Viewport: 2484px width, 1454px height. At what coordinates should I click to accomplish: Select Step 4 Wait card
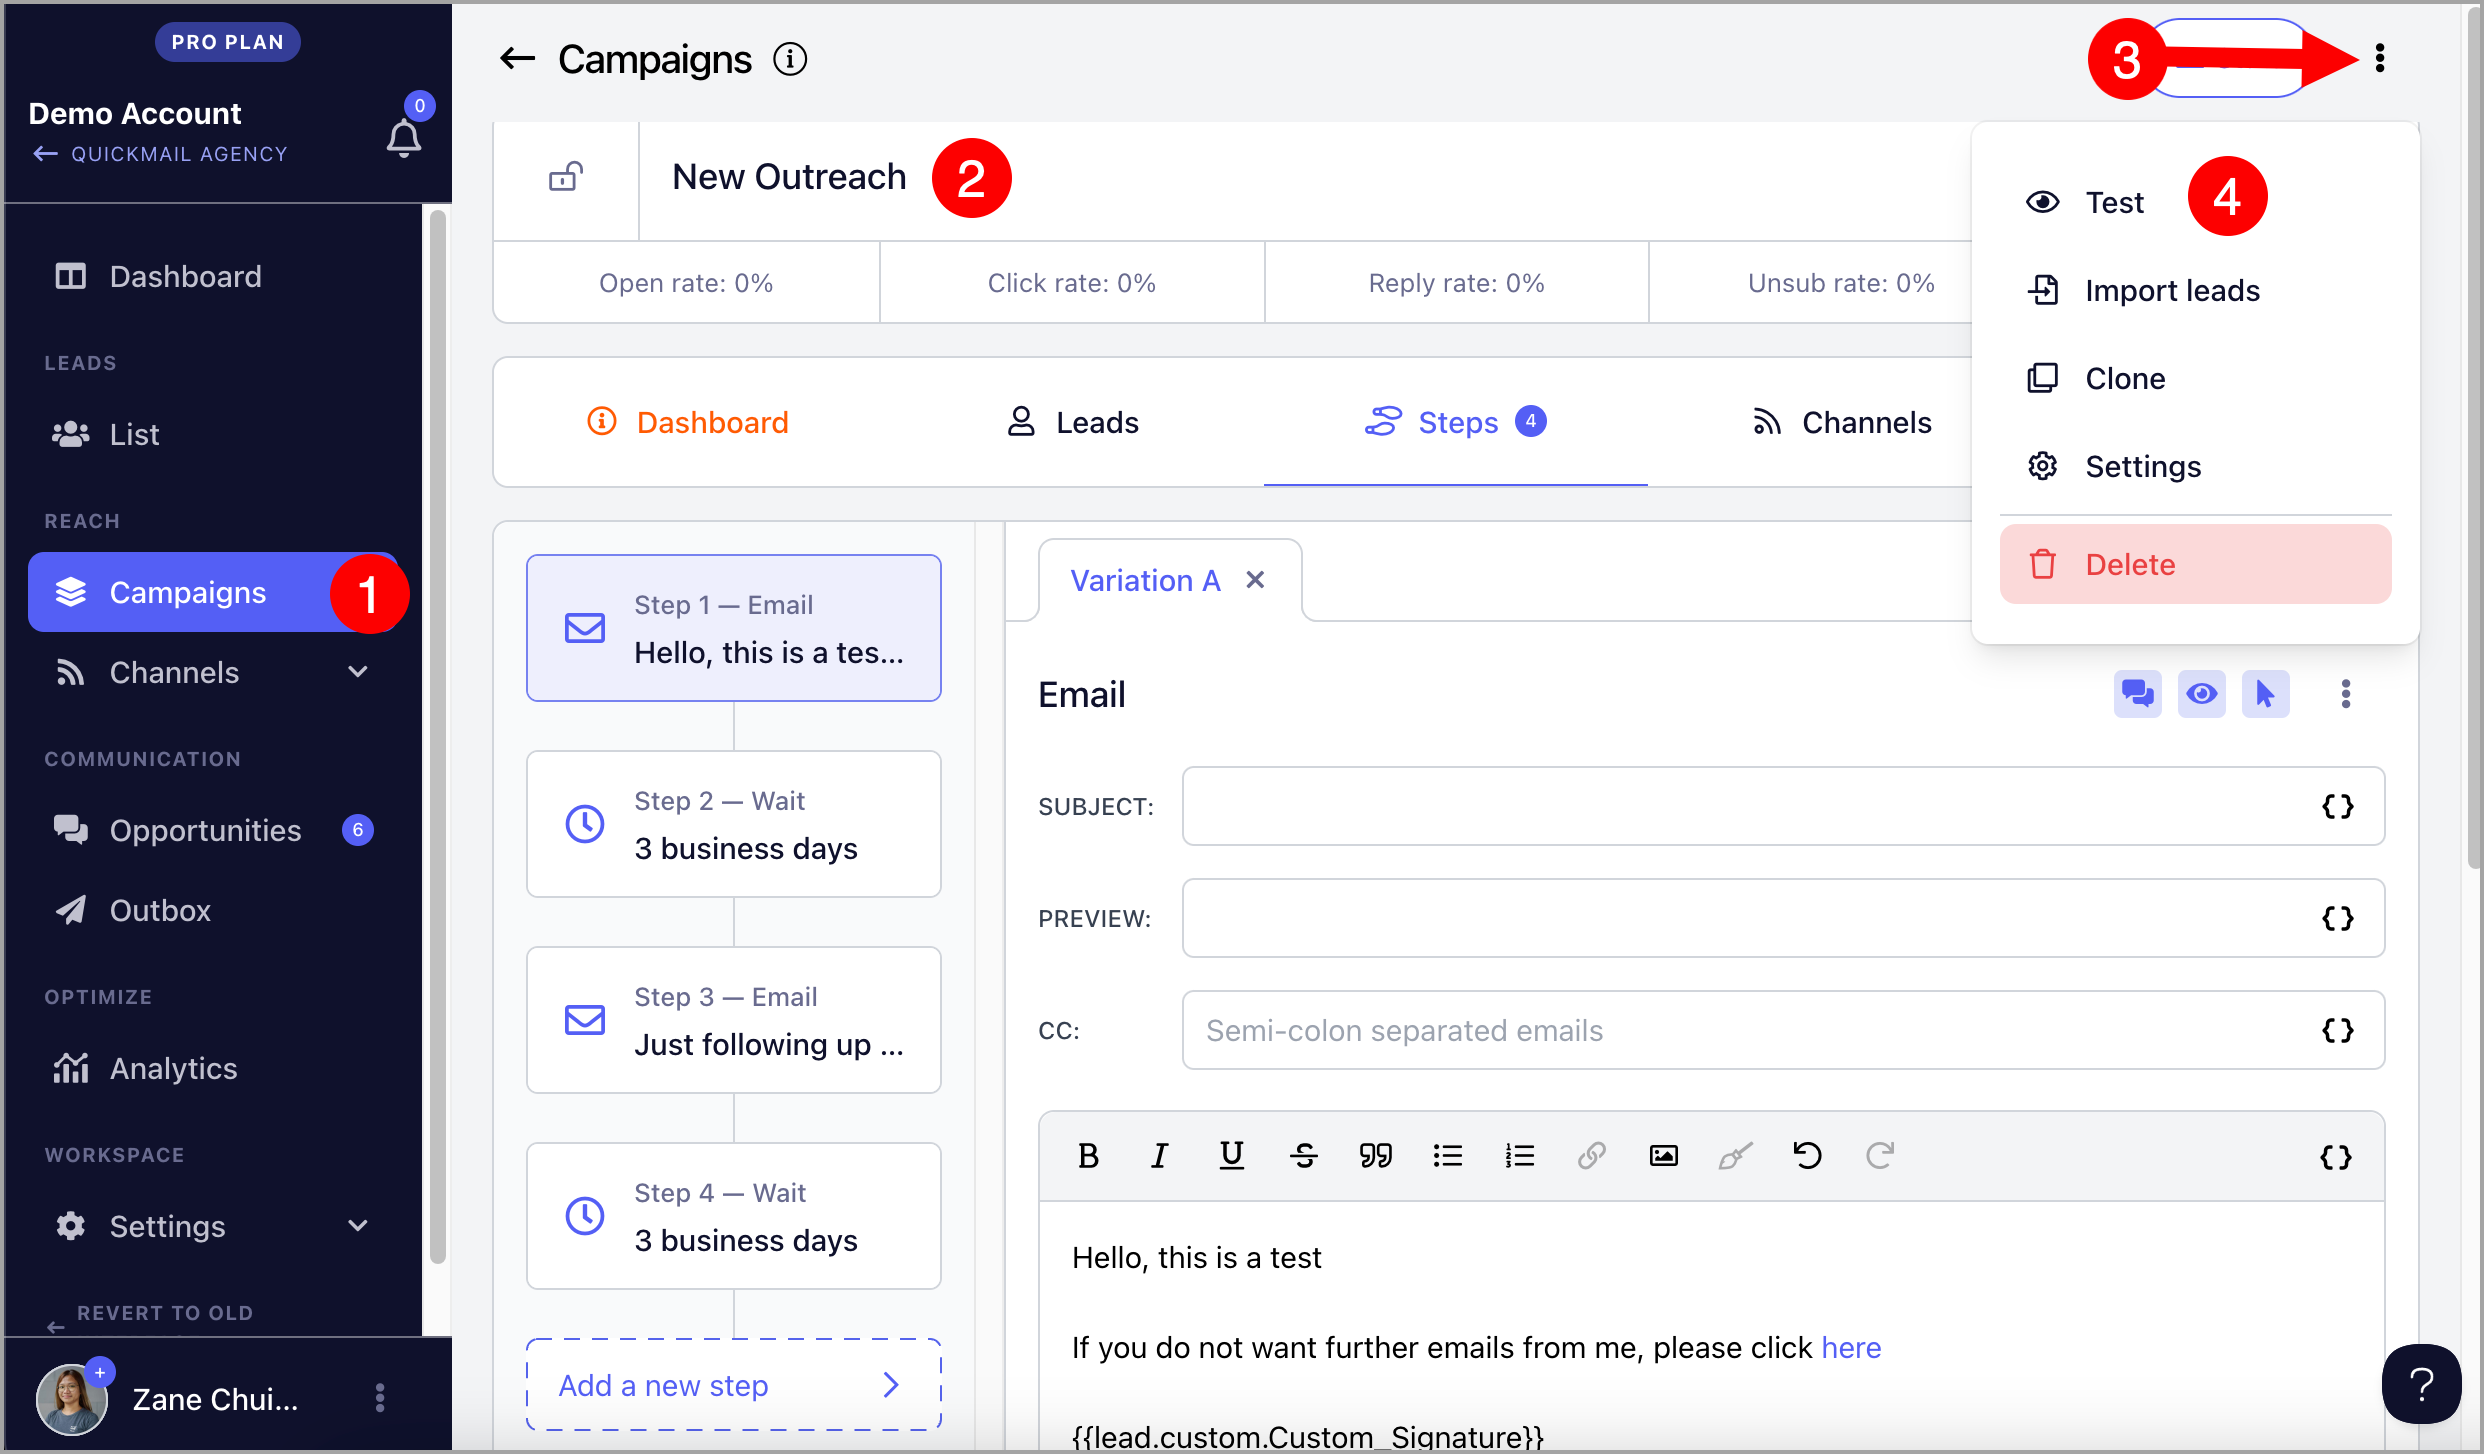(x=734, y=1216)
